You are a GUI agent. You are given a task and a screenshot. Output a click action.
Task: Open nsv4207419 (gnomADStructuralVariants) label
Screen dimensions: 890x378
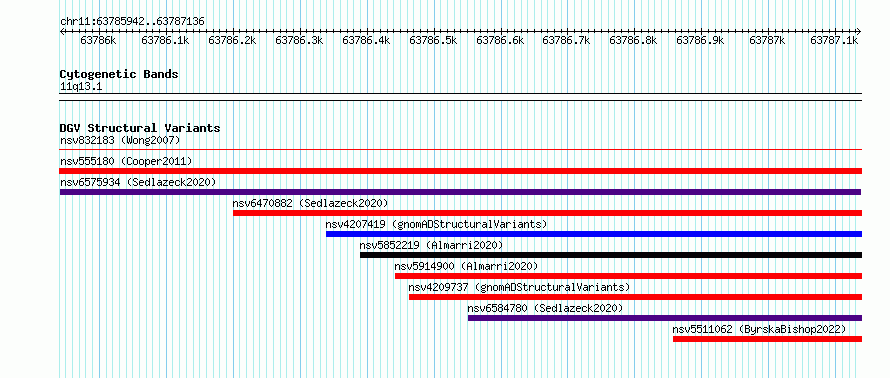point(436,224)
